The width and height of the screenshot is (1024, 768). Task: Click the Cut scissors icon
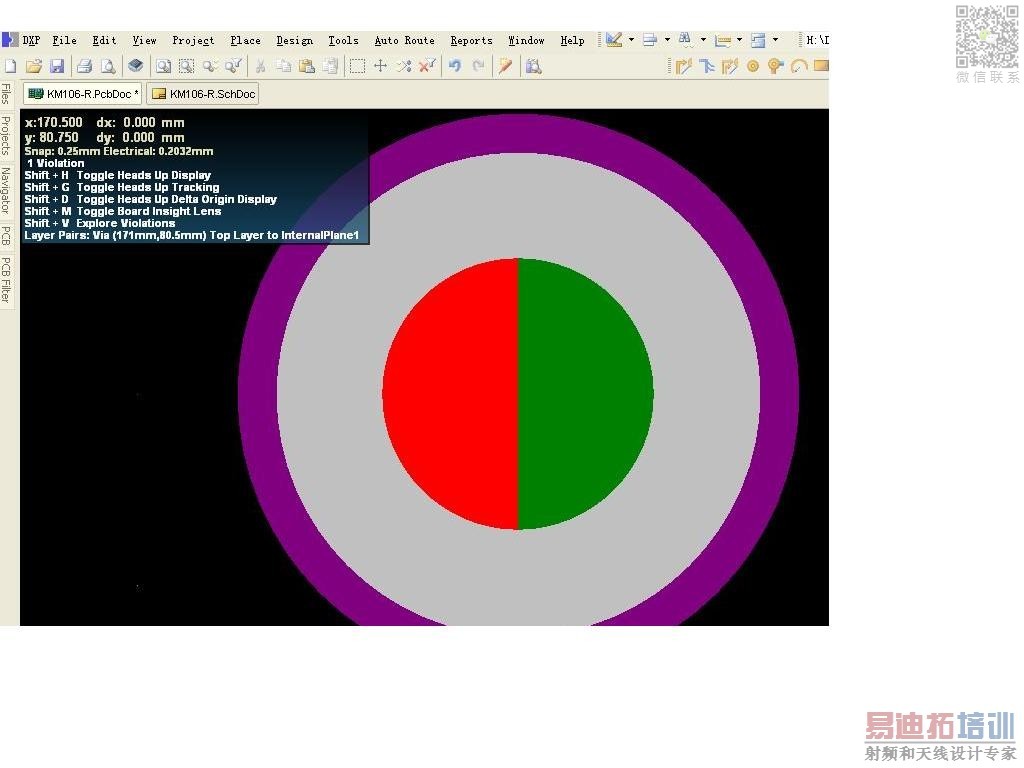click(x=261, y=66)
